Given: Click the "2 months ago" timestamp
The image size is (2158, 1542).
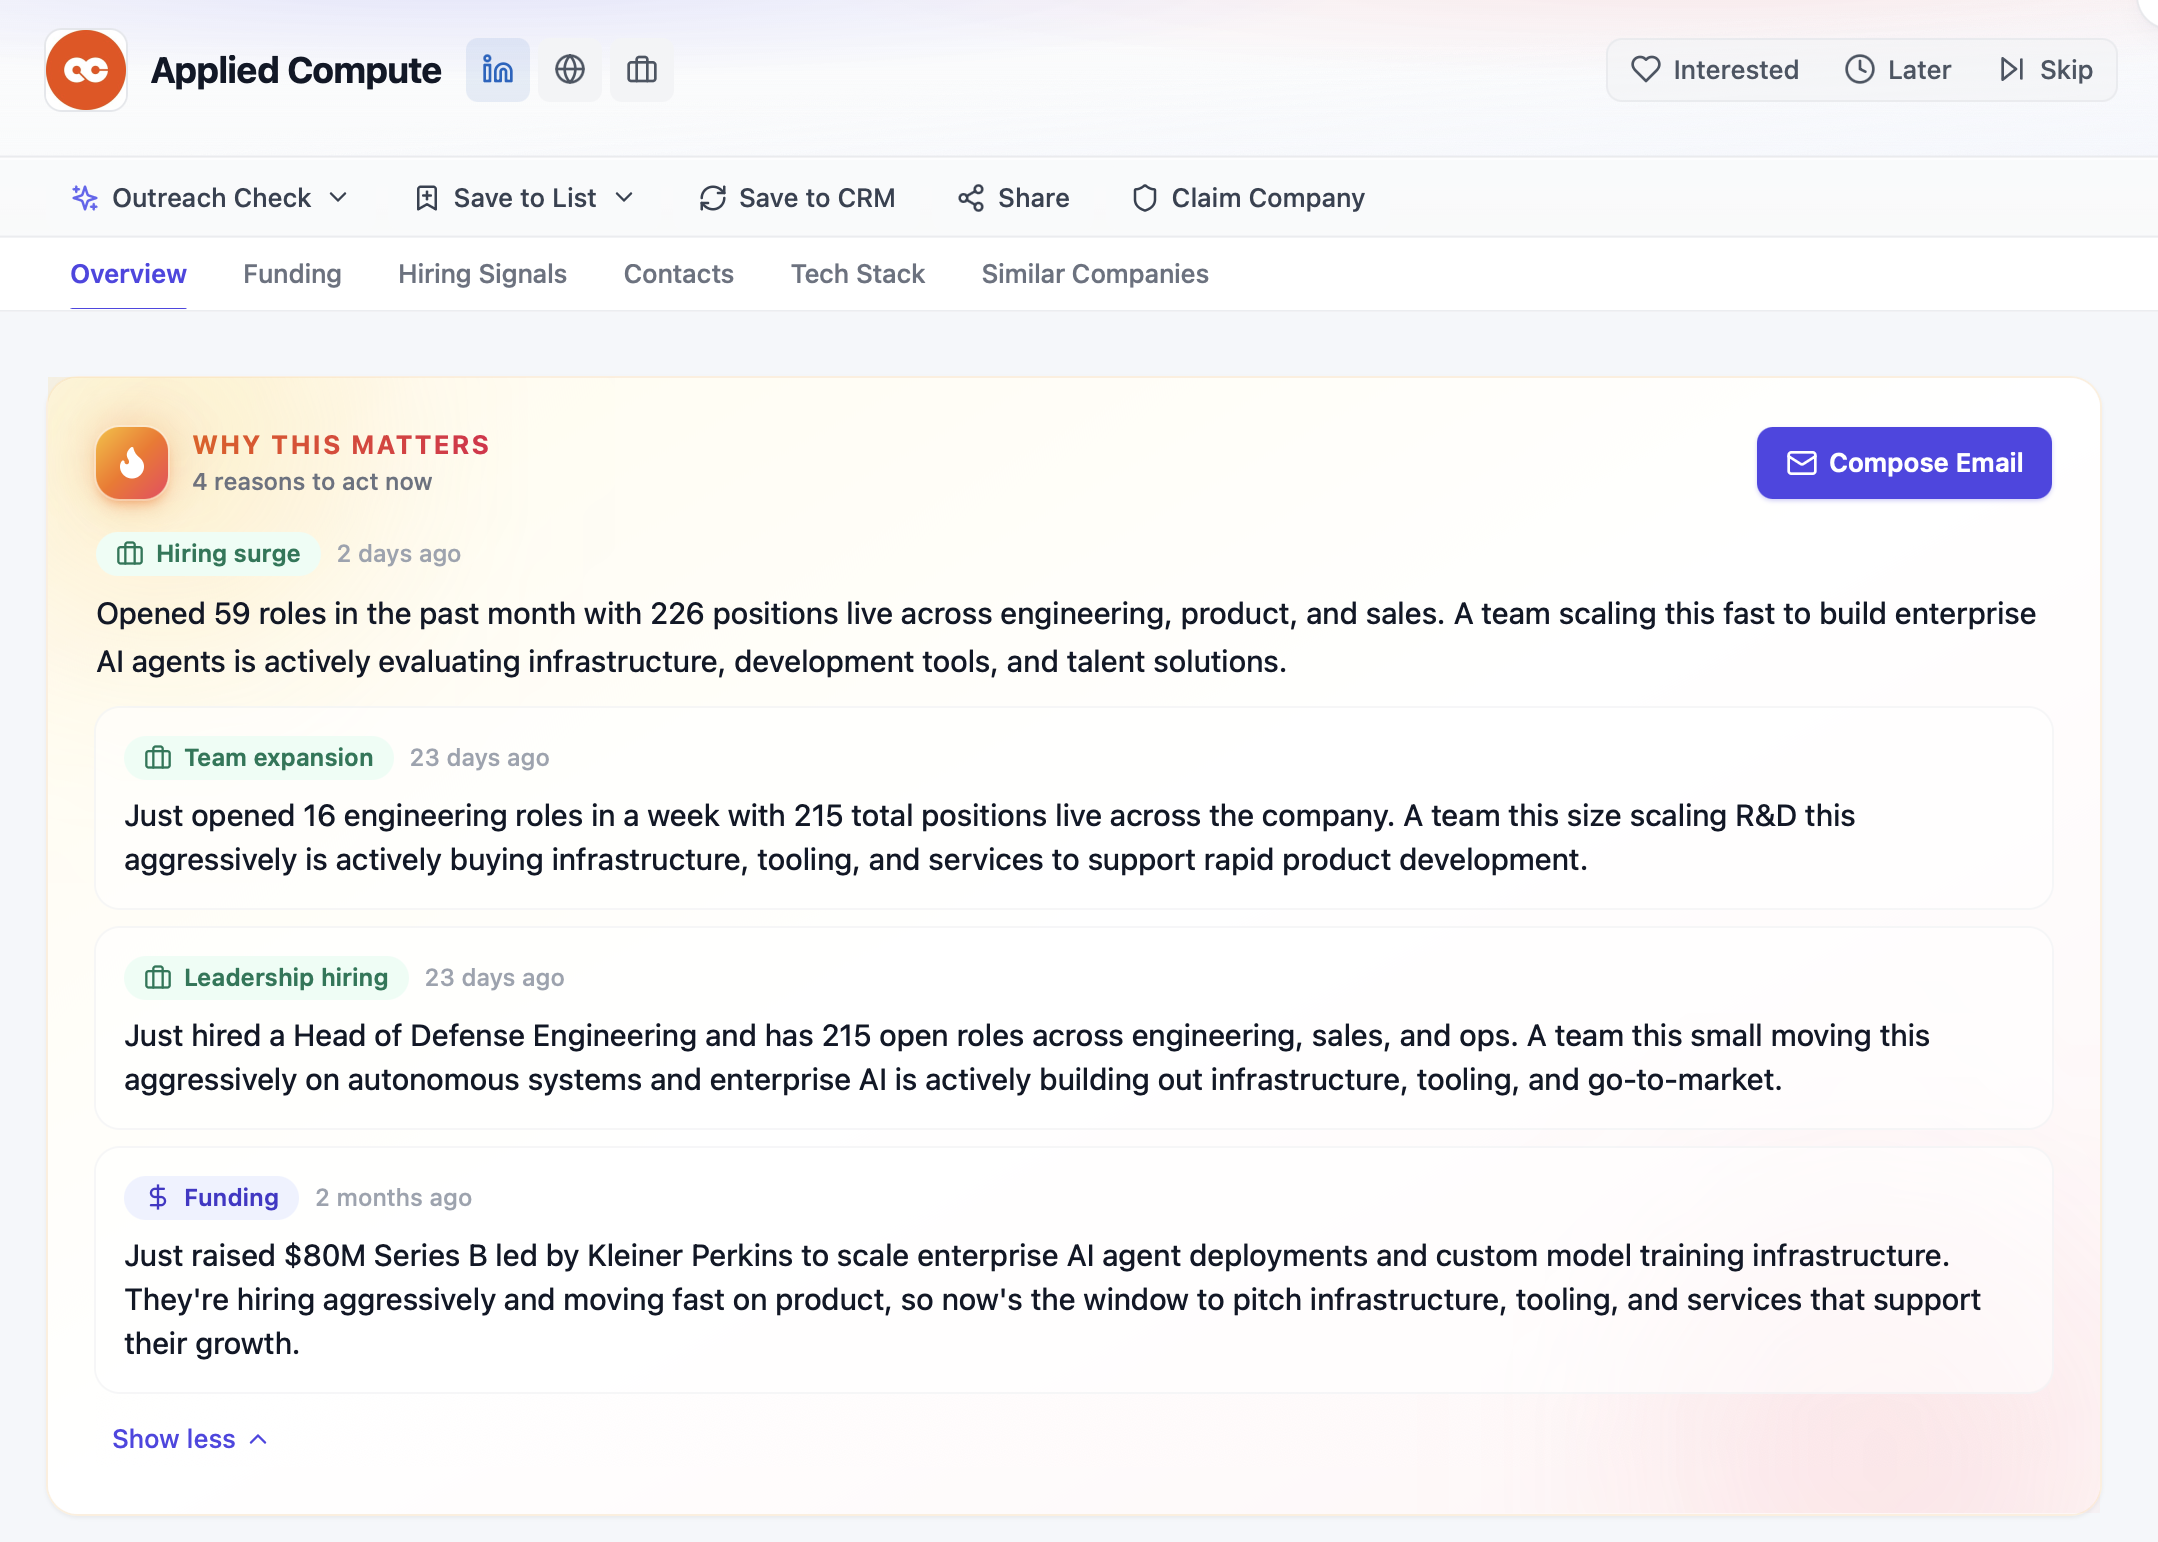Looking at the screenshot, I should [393, 1198].
